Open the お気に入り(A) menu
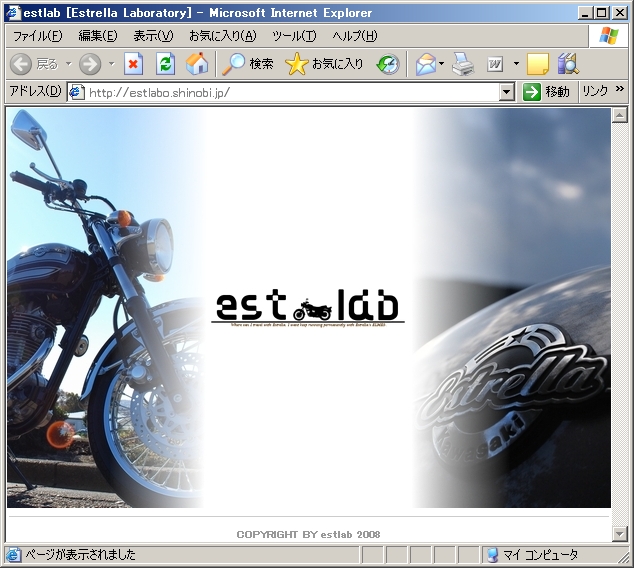This screenshot has height=568, width=634. point(223,36)
